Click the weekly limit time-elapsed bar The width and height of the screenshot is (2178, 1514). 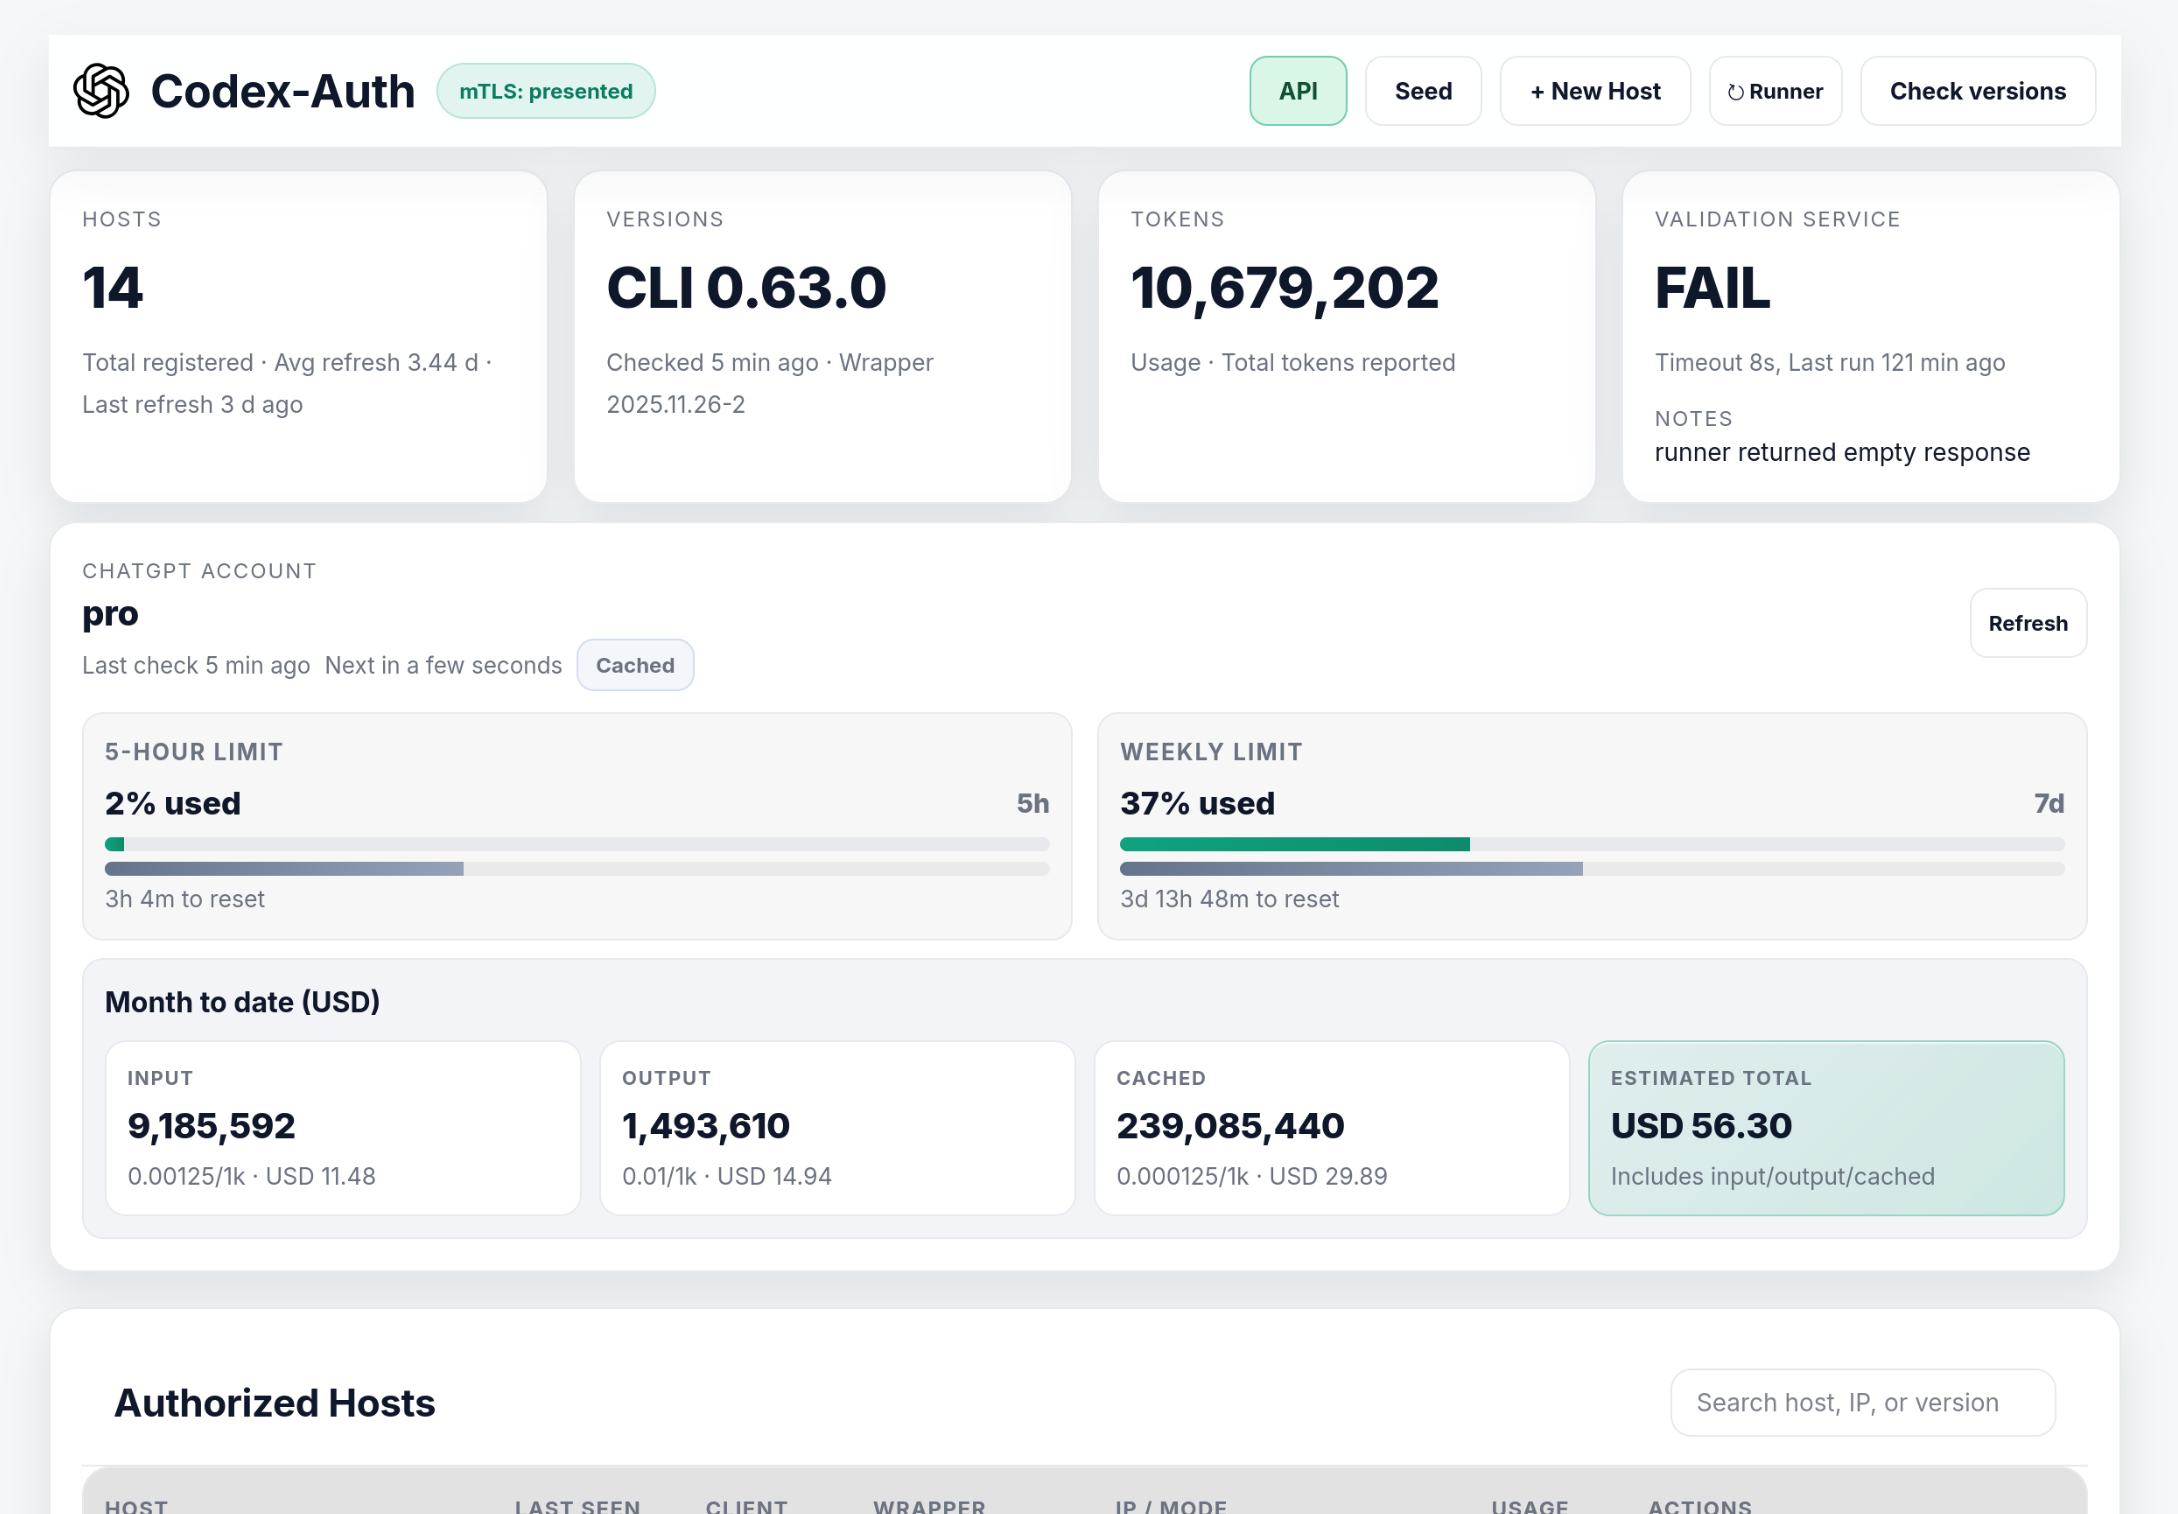[x=1350, y=869]
